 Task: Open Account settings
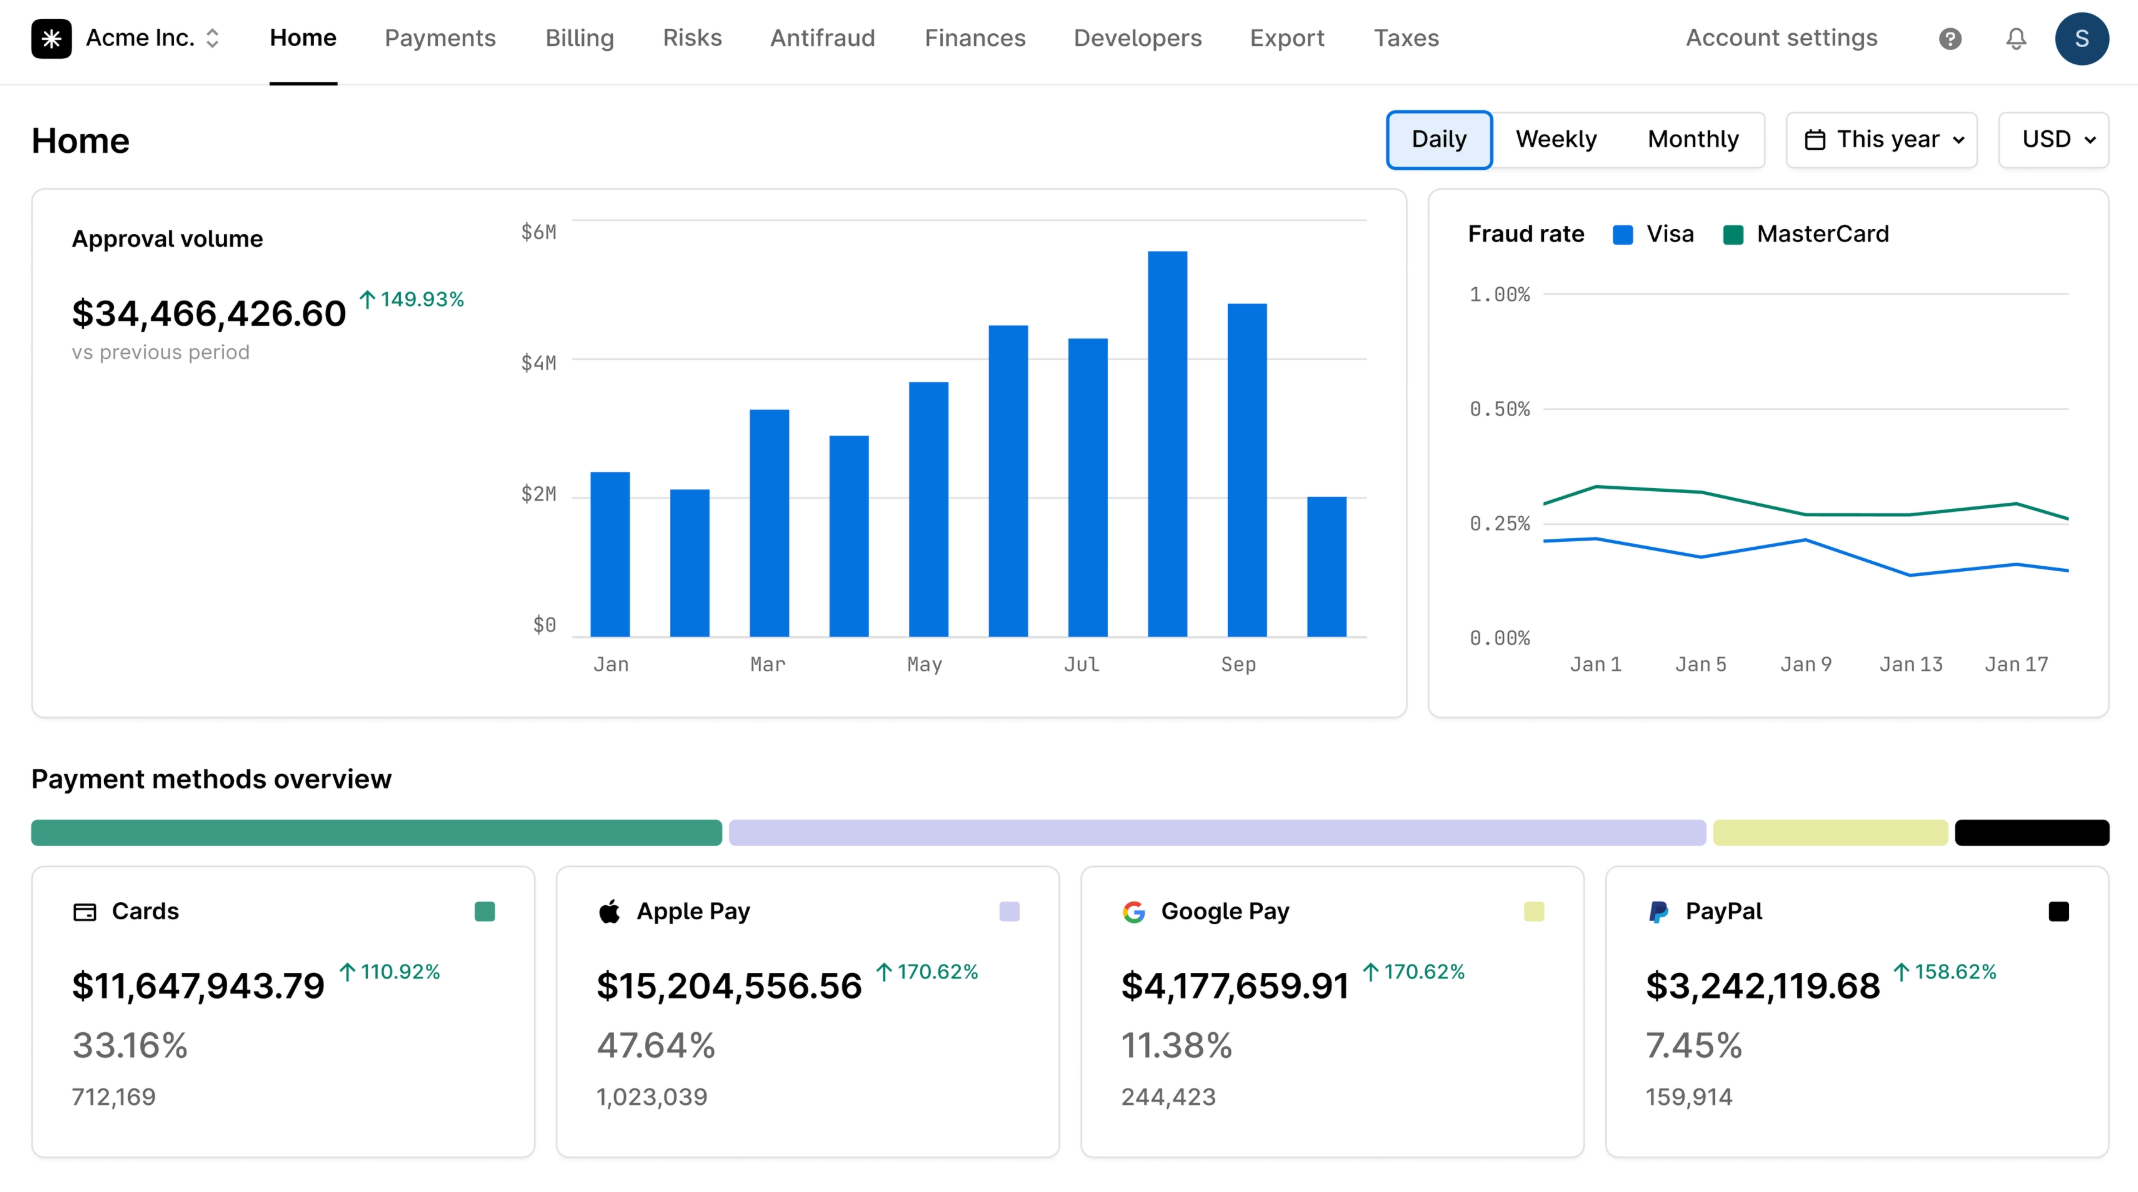click(x=1782, y=39)
